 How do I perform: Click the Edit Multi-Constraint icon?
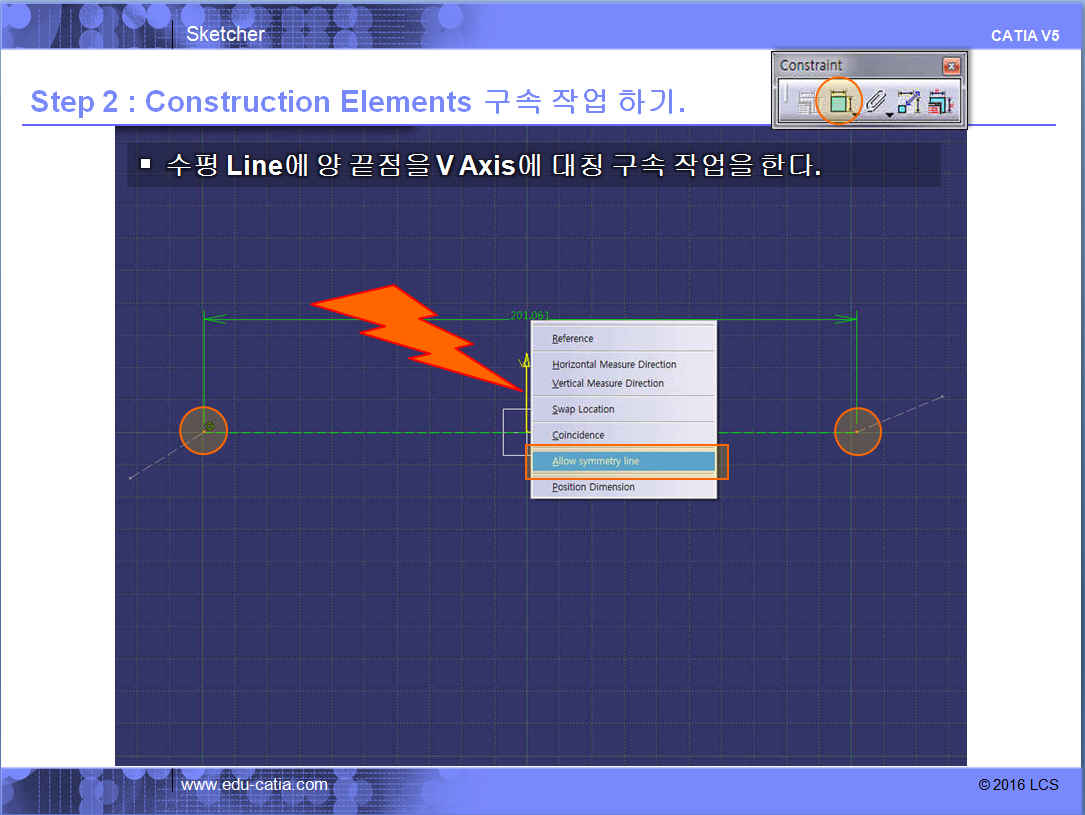click(939, 102)
